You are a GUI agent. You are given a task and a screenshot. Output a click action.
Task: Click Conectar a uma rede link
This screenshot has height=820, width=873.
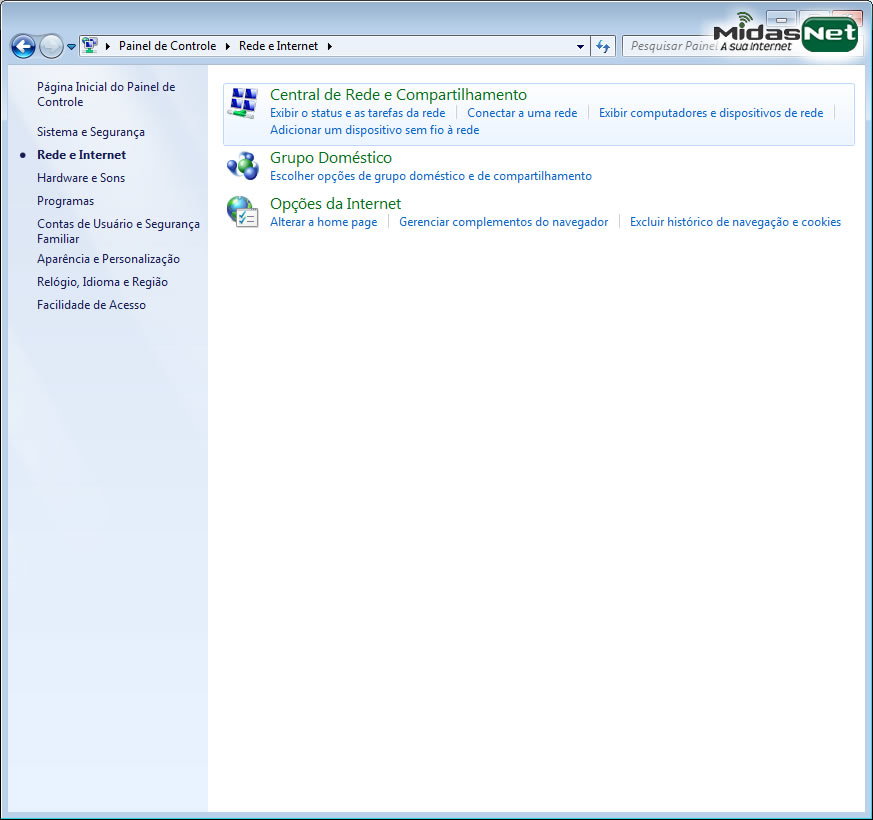point(522,113)
